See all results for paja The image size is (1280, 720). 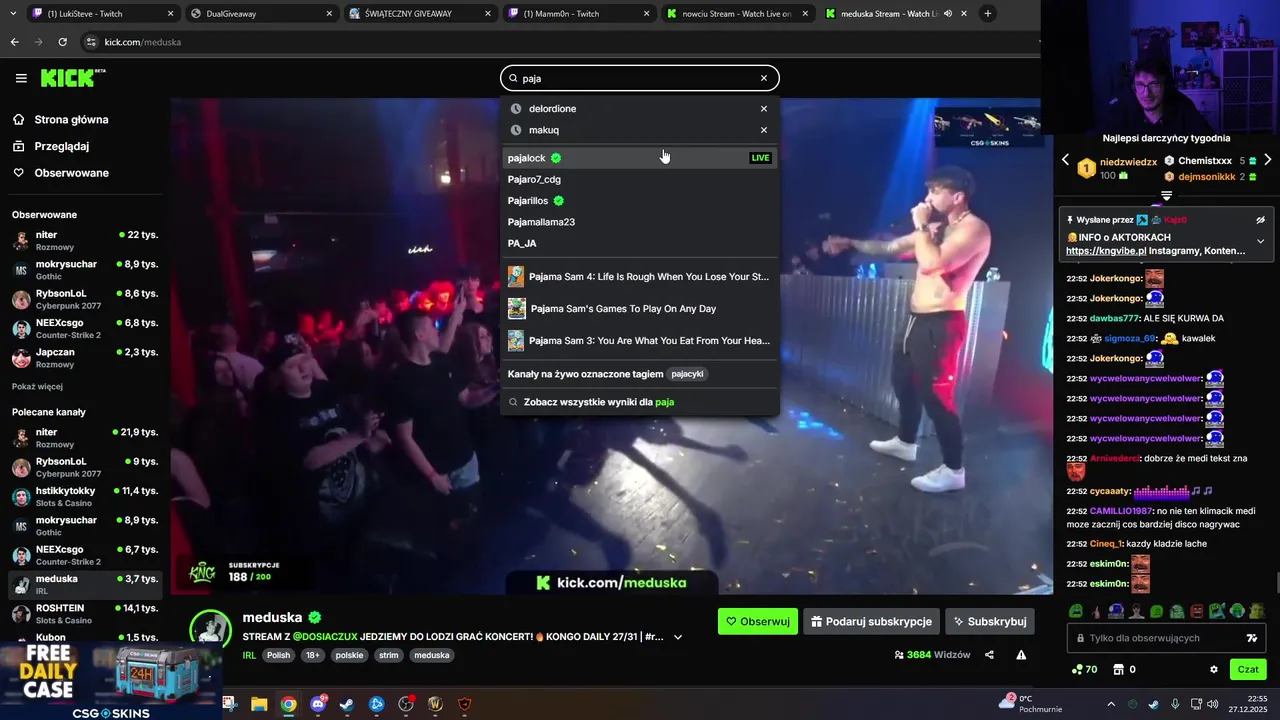(x=640, y=402)
